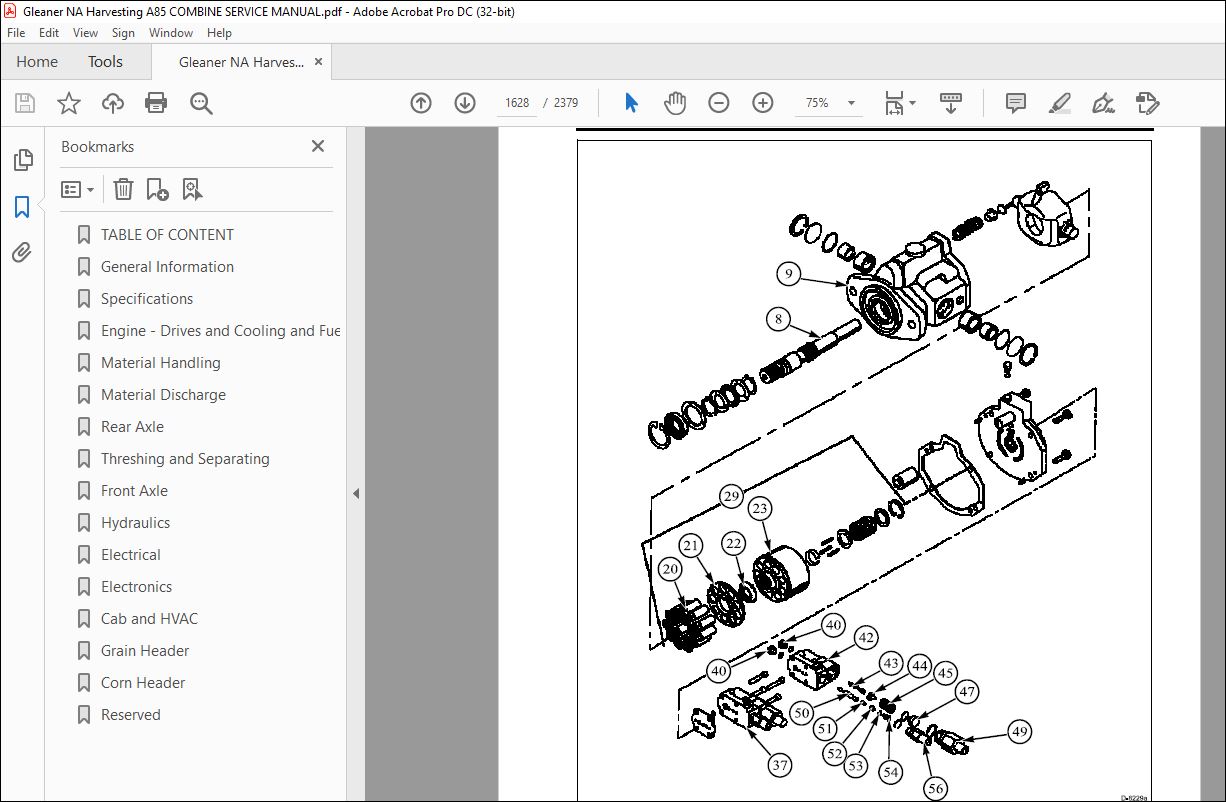Activate the selection arrow tool
1226x802 pixels.
click(x=631, y=103)
